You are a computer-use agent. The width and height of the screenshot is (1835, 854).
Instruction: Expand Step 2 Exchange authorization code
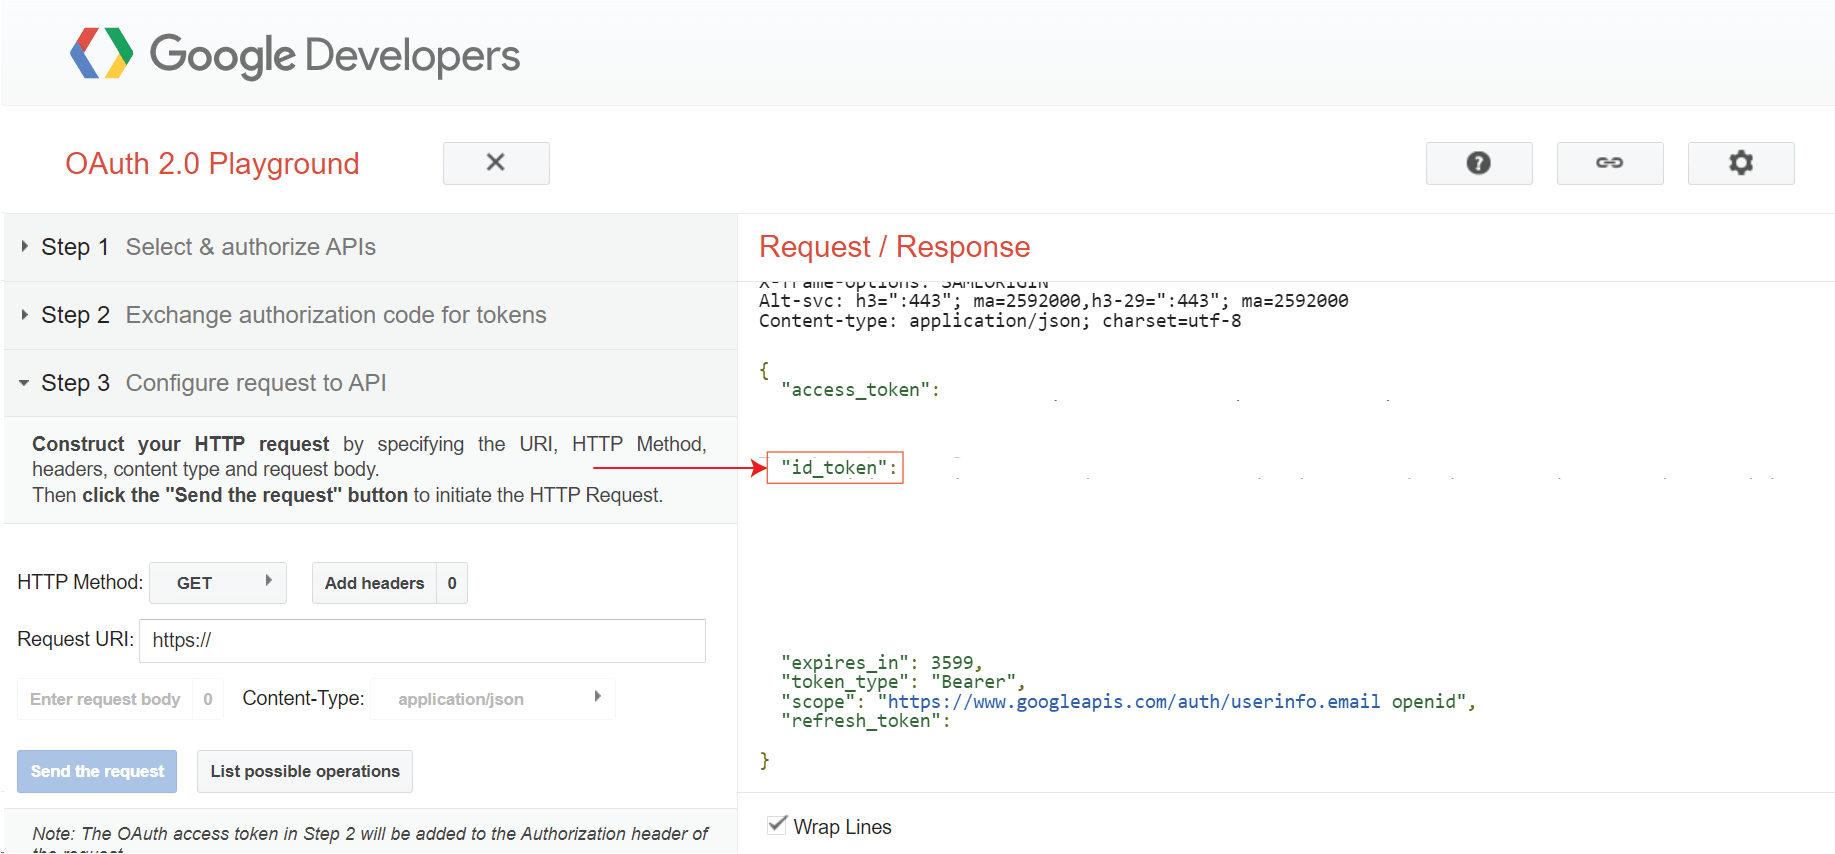click(370, 315)
